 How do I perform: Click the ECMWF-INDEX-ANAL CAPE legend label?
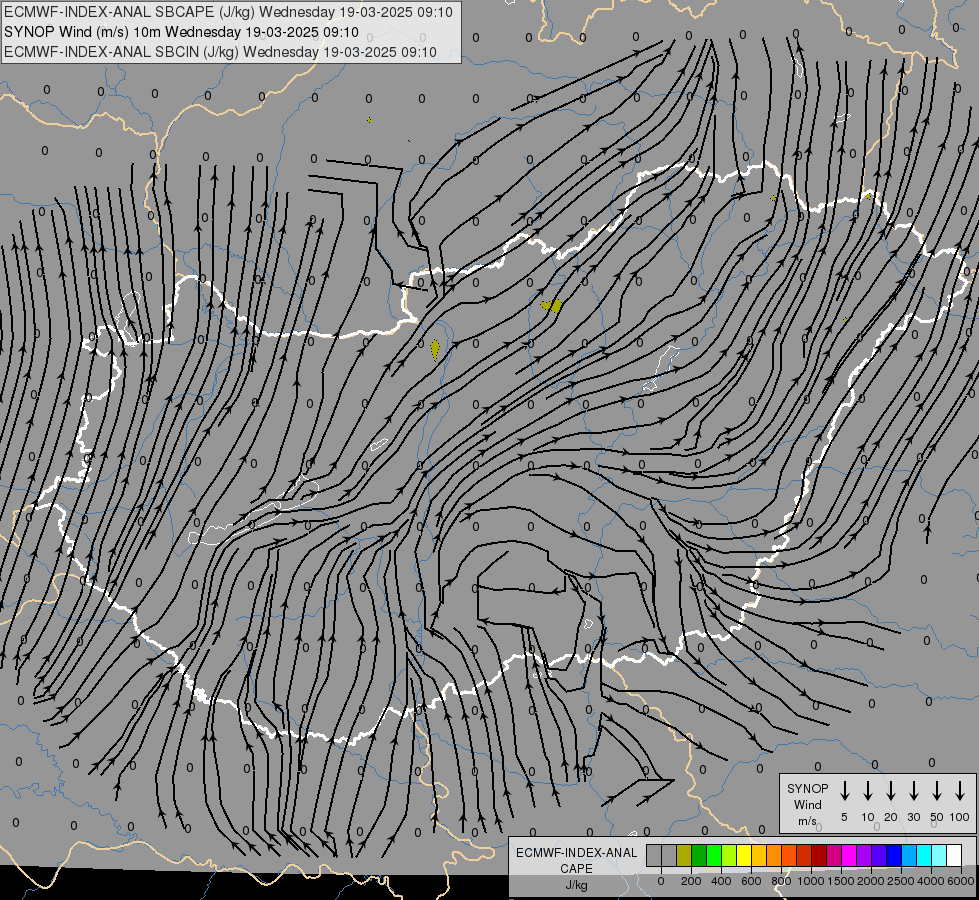pos(576,860)
